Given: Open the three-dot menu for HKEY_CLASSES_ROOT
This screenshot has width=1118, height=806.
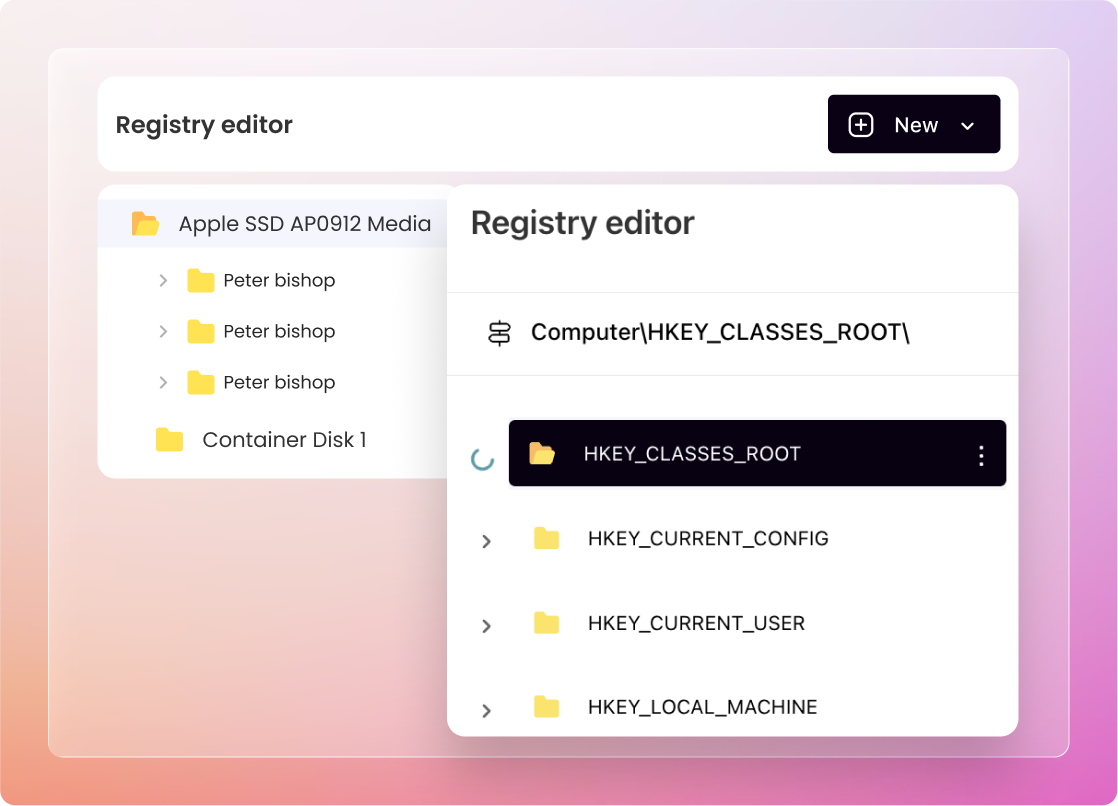Looking at the screenshot, I should [981, 456].
